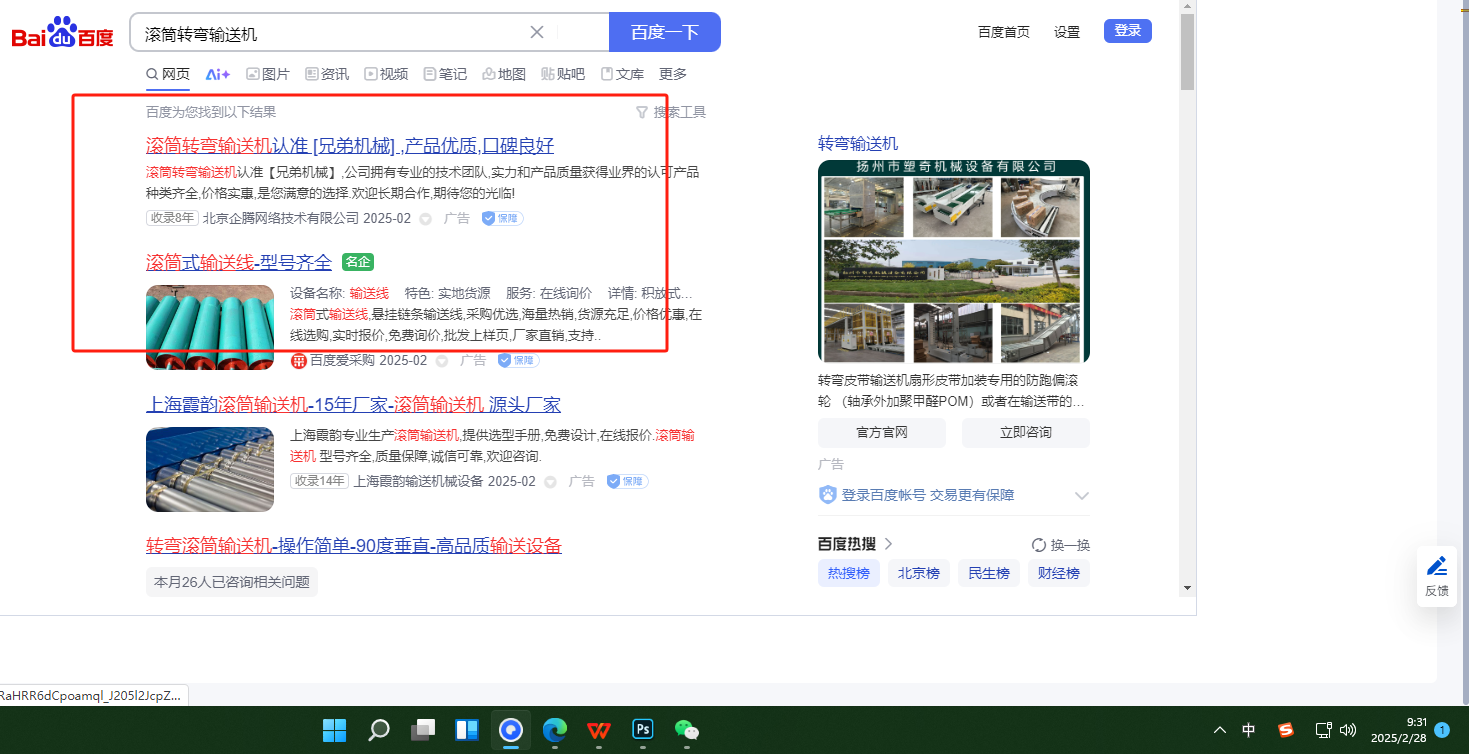Open the Widgets taskbar icon
1469x754 pixels.
coord(467,730)
